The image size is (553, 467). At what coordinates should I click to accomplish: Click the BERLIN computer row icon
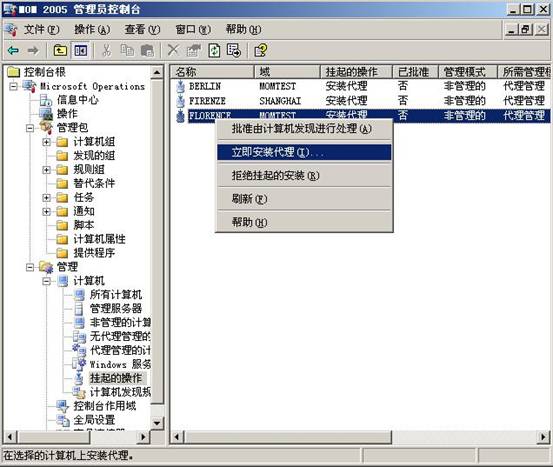(180, 86)
